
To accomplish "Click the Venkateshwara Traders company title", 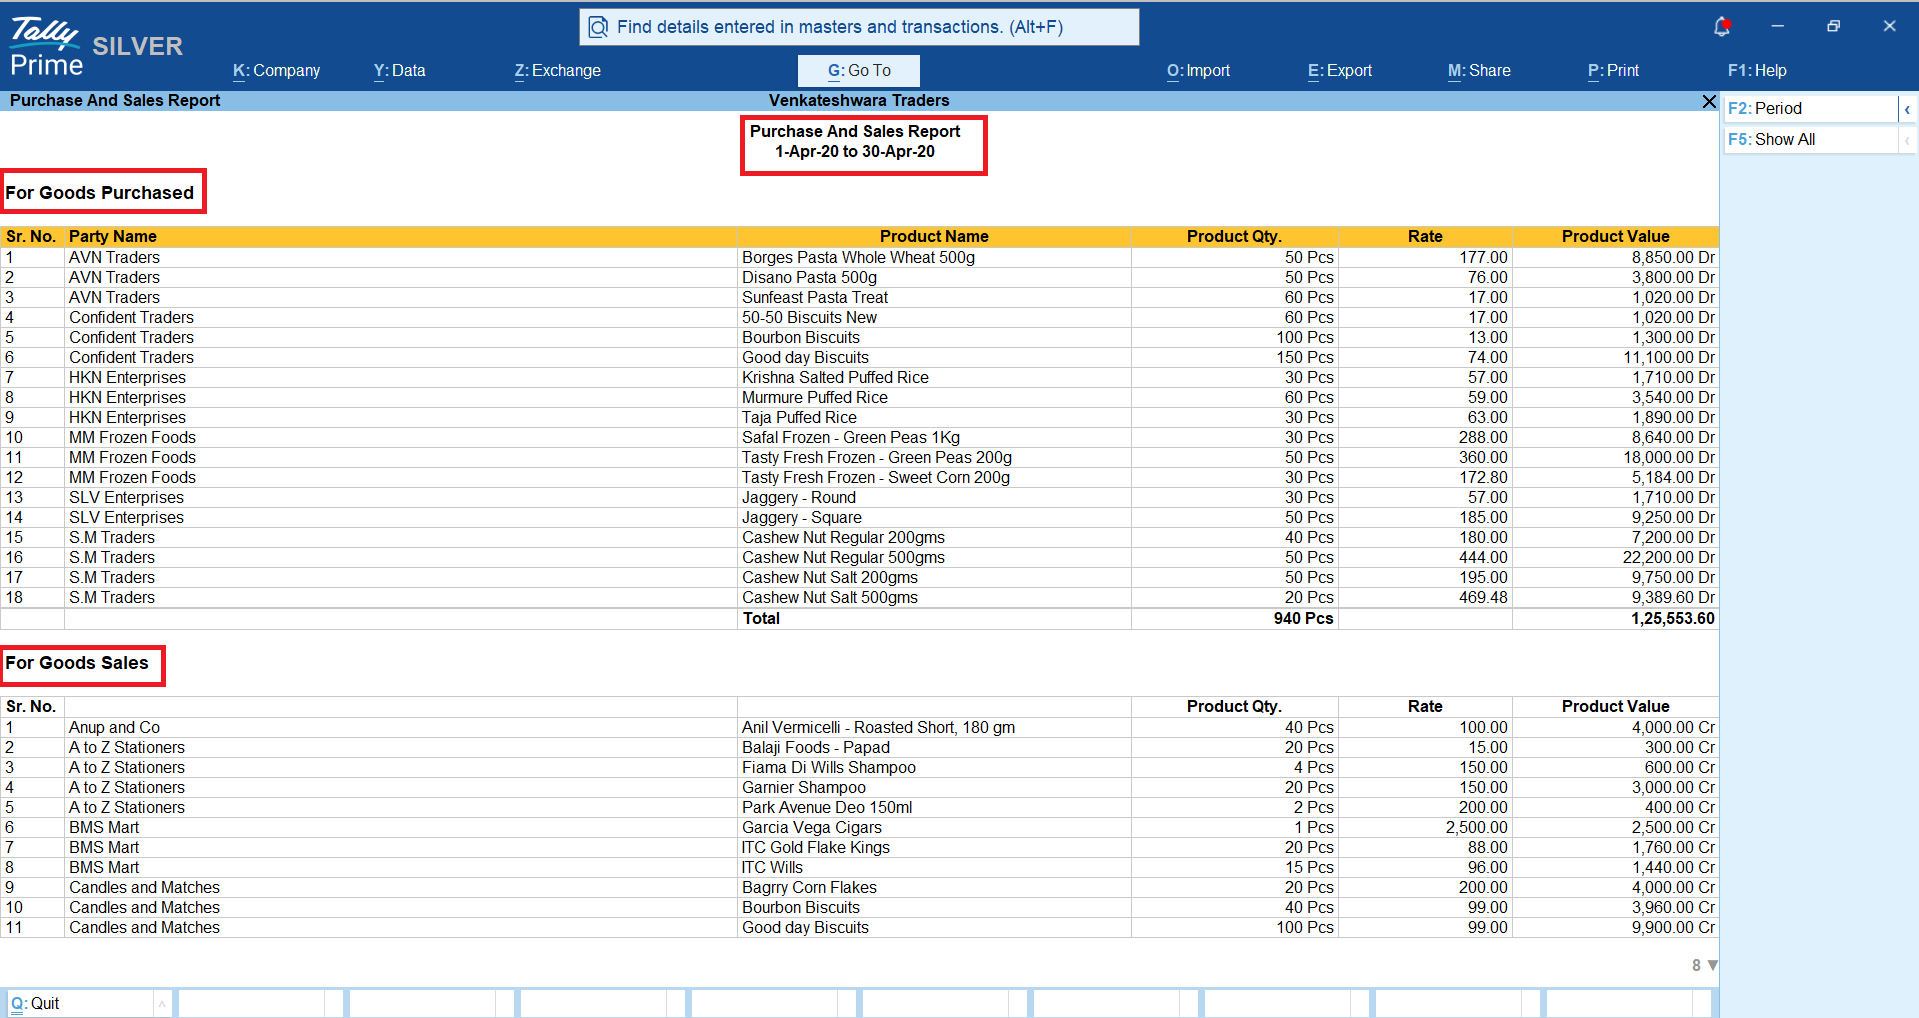I will point(859,101).
